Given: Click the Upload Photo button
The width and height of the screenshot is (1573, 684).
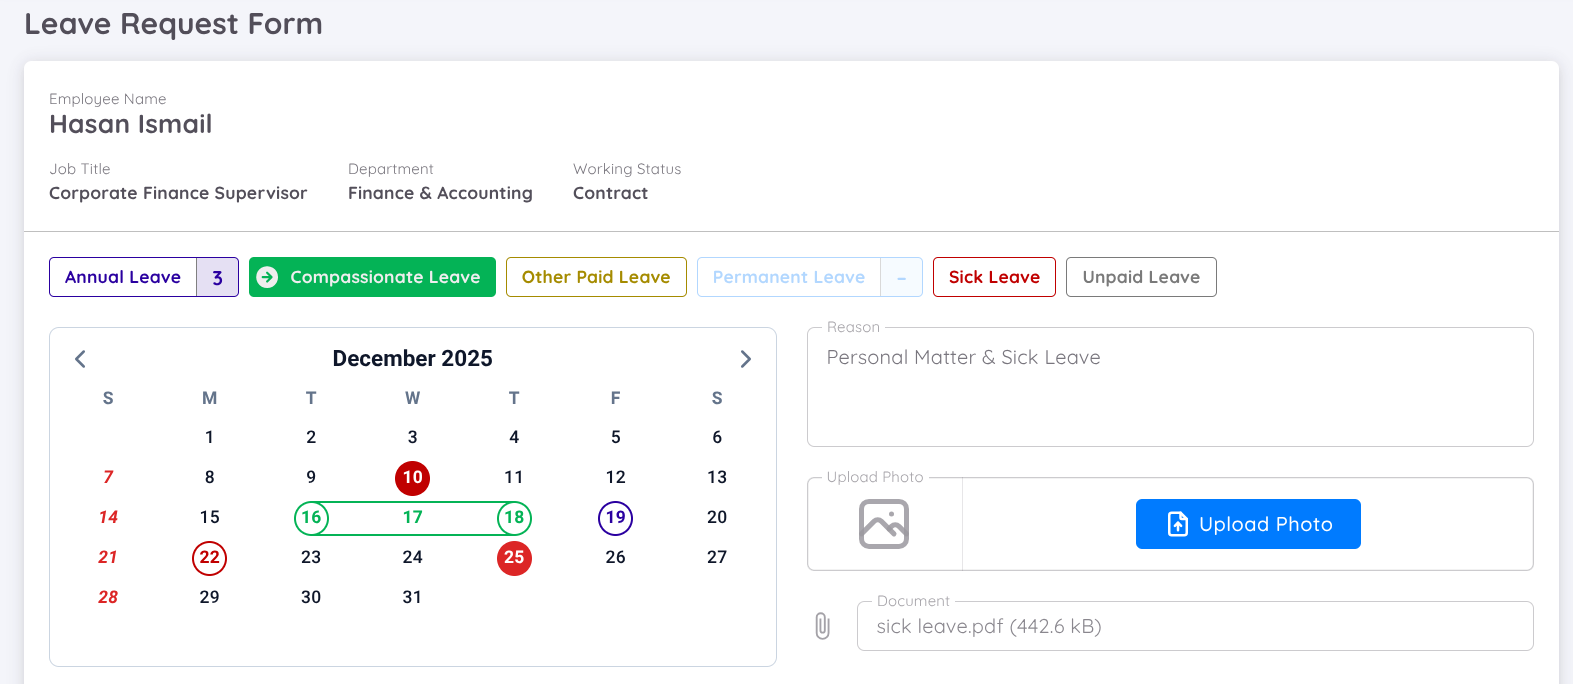Looking at the screenshot, I should pyautogui.click(x=1247, y=524).
